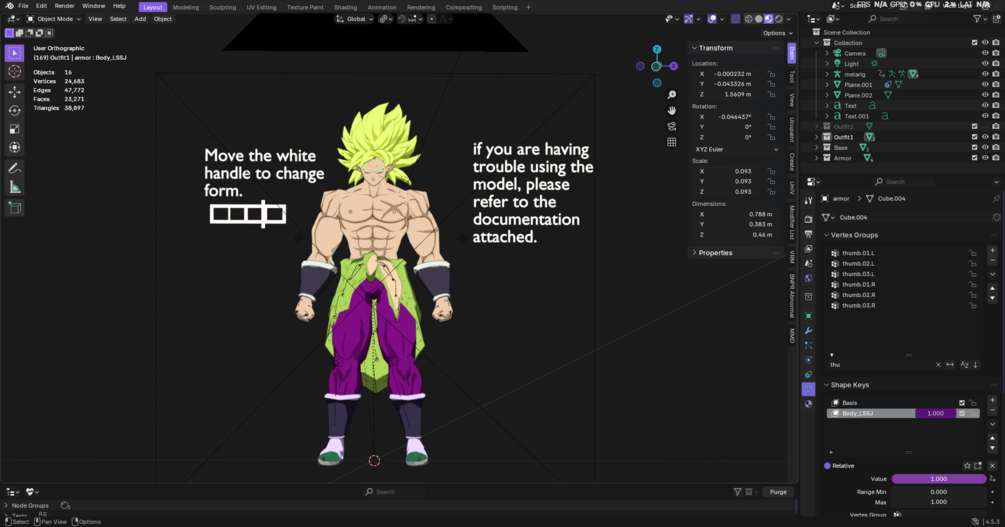Click the Purge button
Image resolution: width=1005 pixels, height=527 pixels.
[778, 492]
